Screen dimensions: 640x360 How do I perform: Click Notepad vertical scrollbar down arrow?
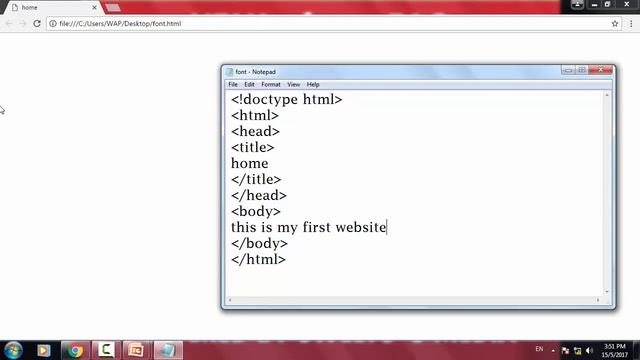tap(607, 292)
